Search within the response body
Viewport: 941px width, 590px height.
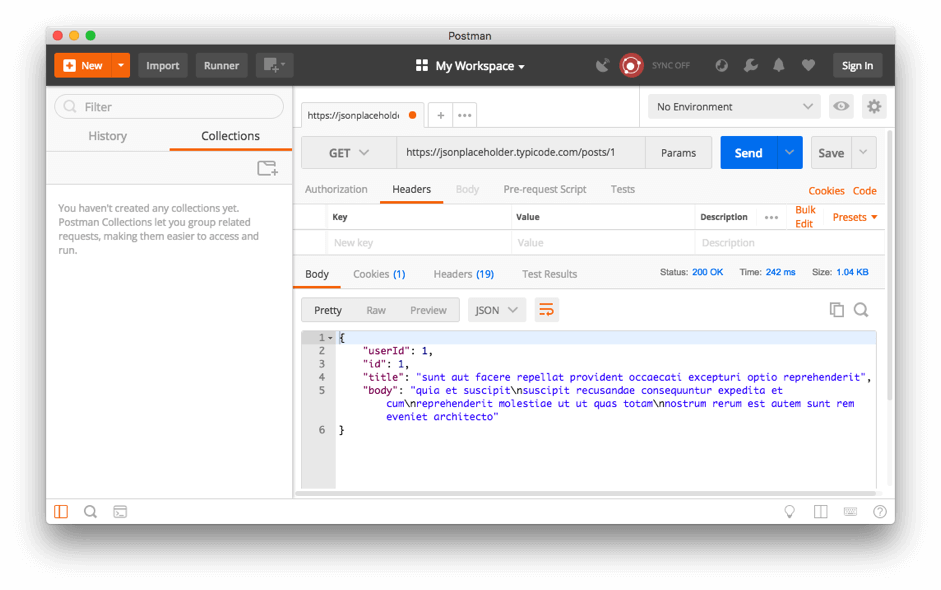coord(861,310)
